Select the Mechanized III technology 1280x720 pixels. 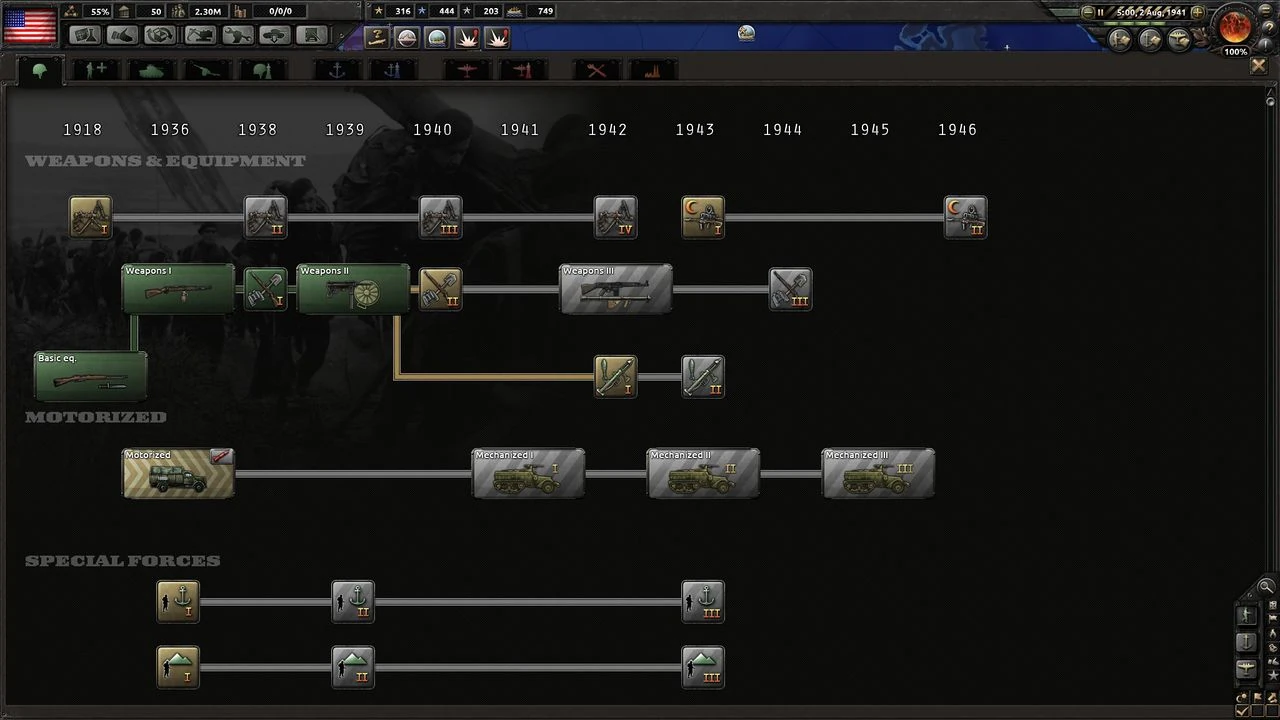878,473
